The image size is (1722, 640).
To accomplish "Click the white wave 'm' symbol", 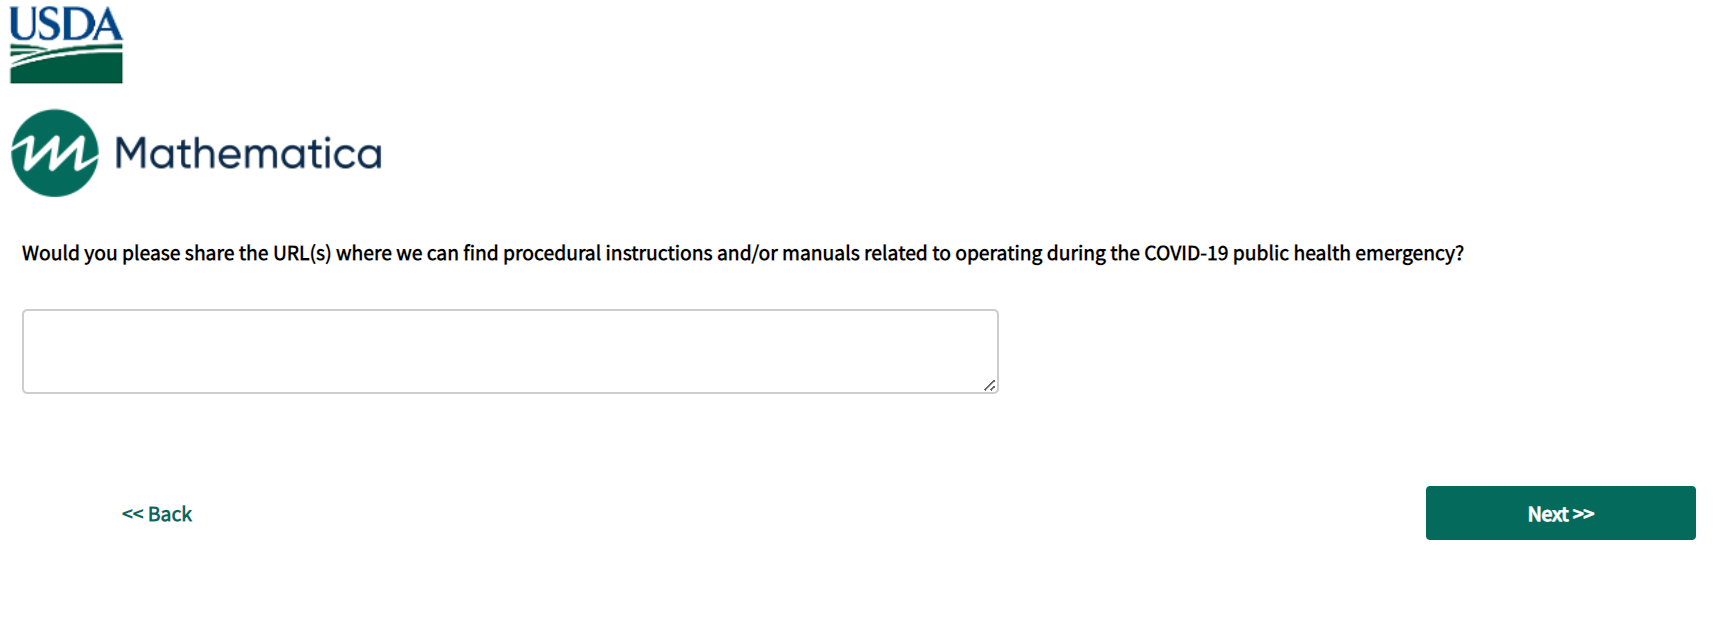I will (x=55, y=153).
